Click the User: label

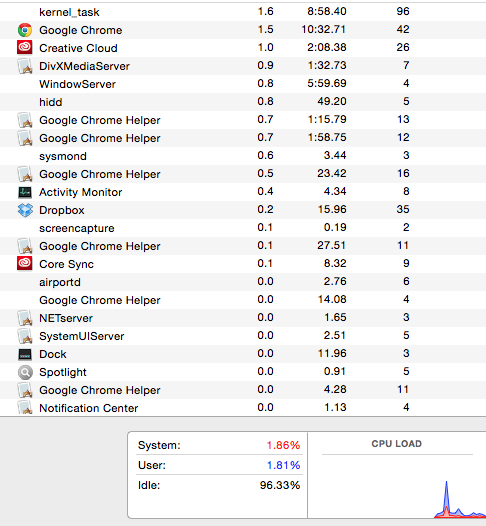tap(152, 465)
